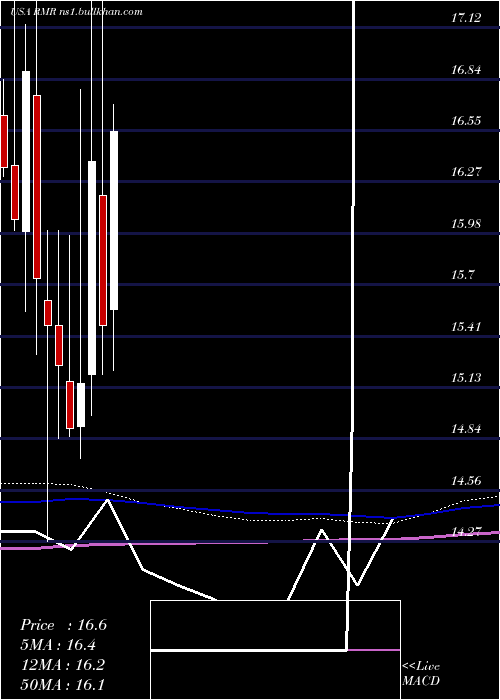Viewport: 500px width, 700px height.
Task: Click the 50MA : 16.1 readout
Action: (x=62, y=684)
